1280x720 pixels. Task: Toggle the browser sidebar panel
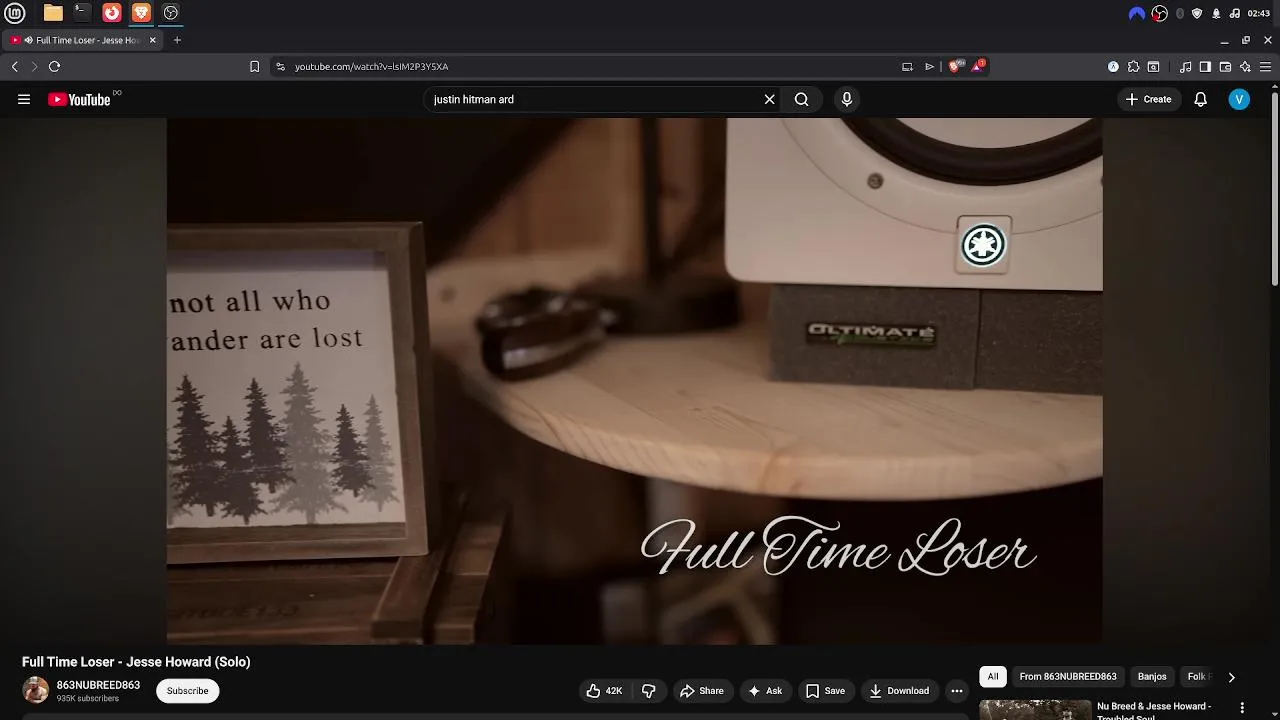click(x=1205, y=66)
